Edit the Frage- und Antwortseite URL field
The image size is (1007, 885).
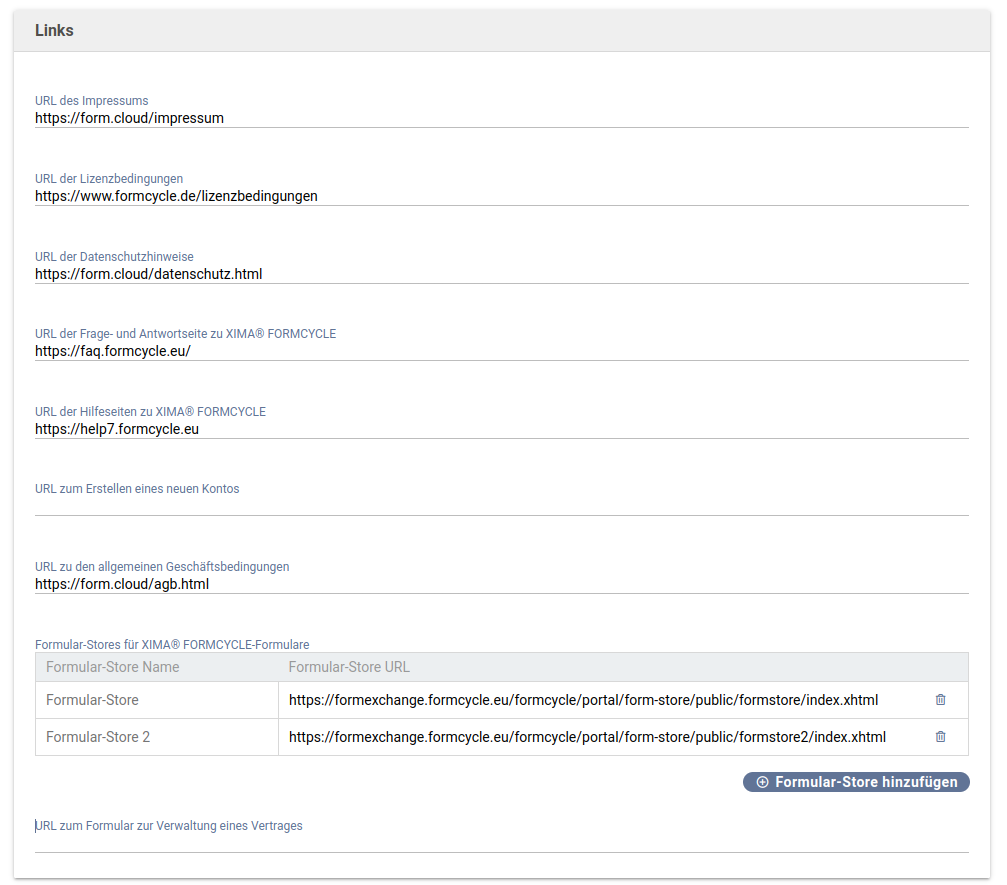[x=500, y=352]
